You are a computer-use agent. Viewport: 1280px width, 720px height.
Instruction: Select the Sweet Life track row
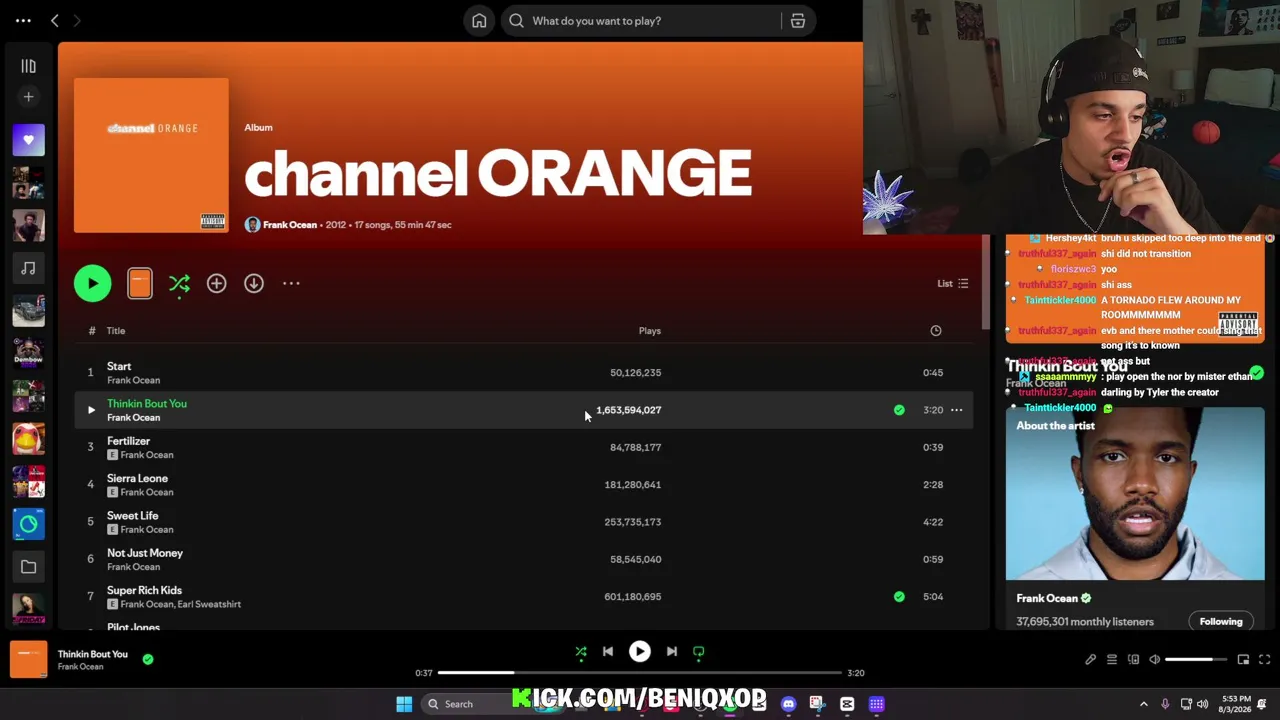click(524, 522)
